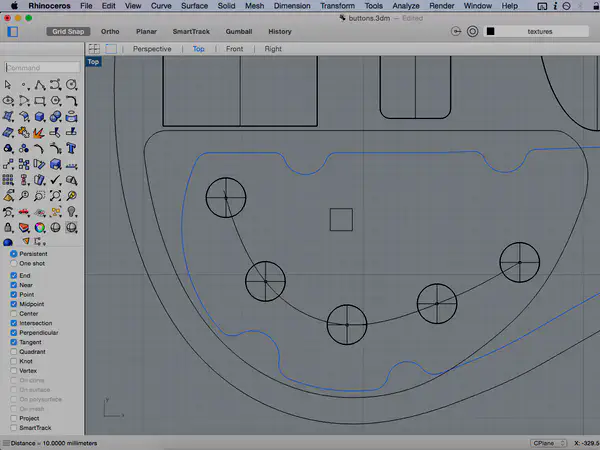Toggle the Intersection object snap
The image size is (600, 450).
pyautogui.click(x=14, y=323)
